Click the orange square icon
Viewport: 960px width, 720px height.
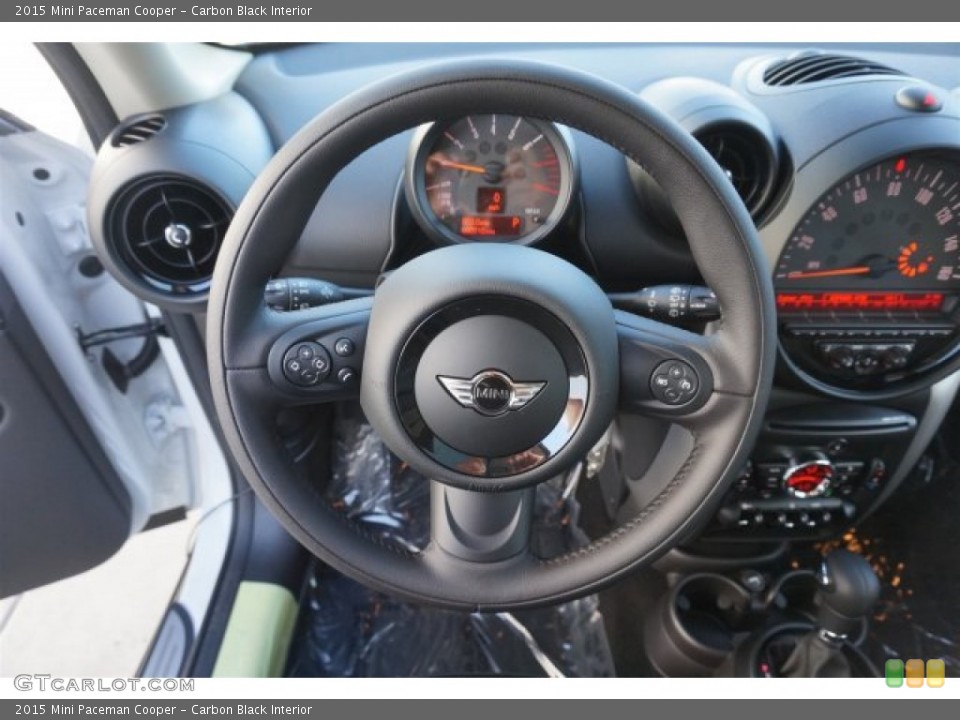(x=914, y=673)
